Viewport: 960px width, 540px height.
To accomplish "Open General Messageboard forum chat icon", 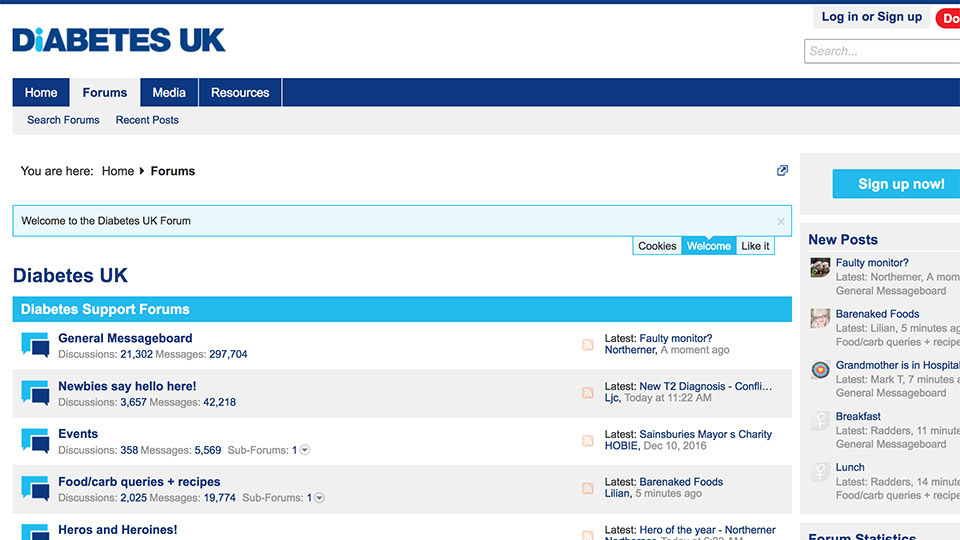I will click(35, 344).
